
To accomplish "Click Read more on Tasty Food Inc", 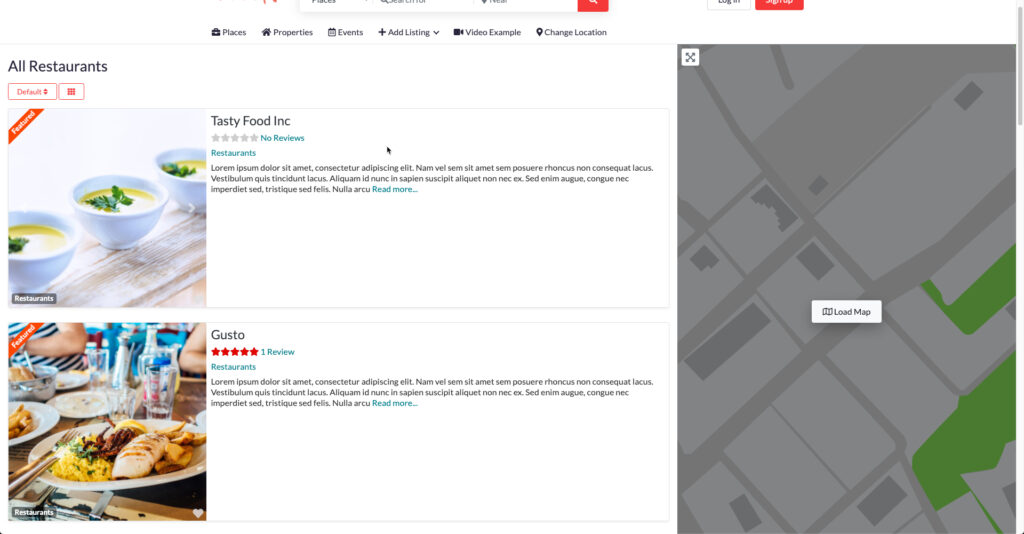I will point(394,189).
